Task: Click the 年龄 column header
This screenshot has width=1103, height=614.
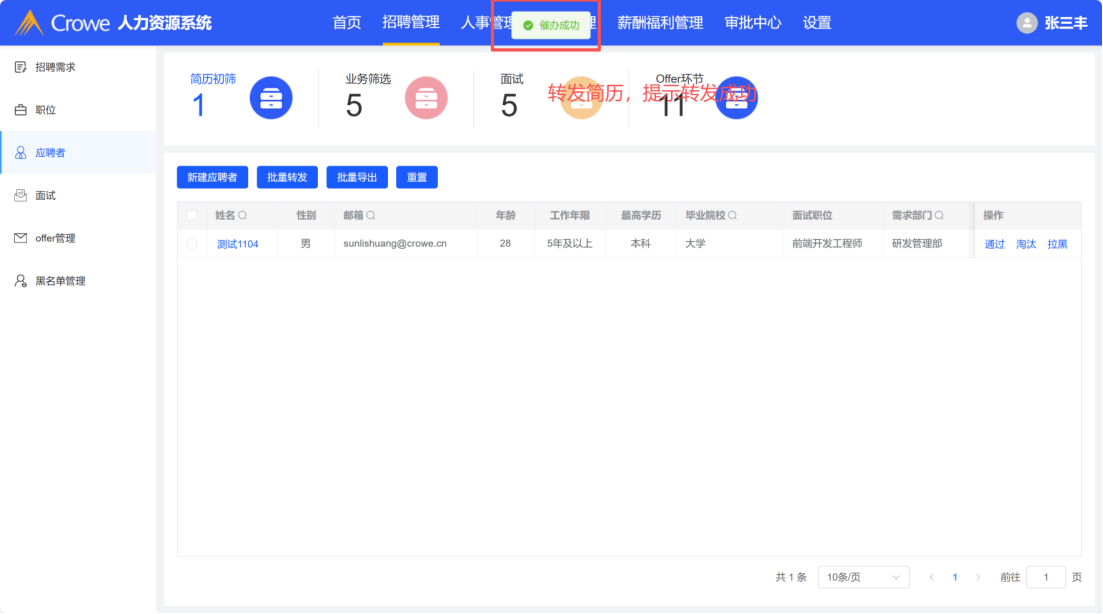Action: 506,215
